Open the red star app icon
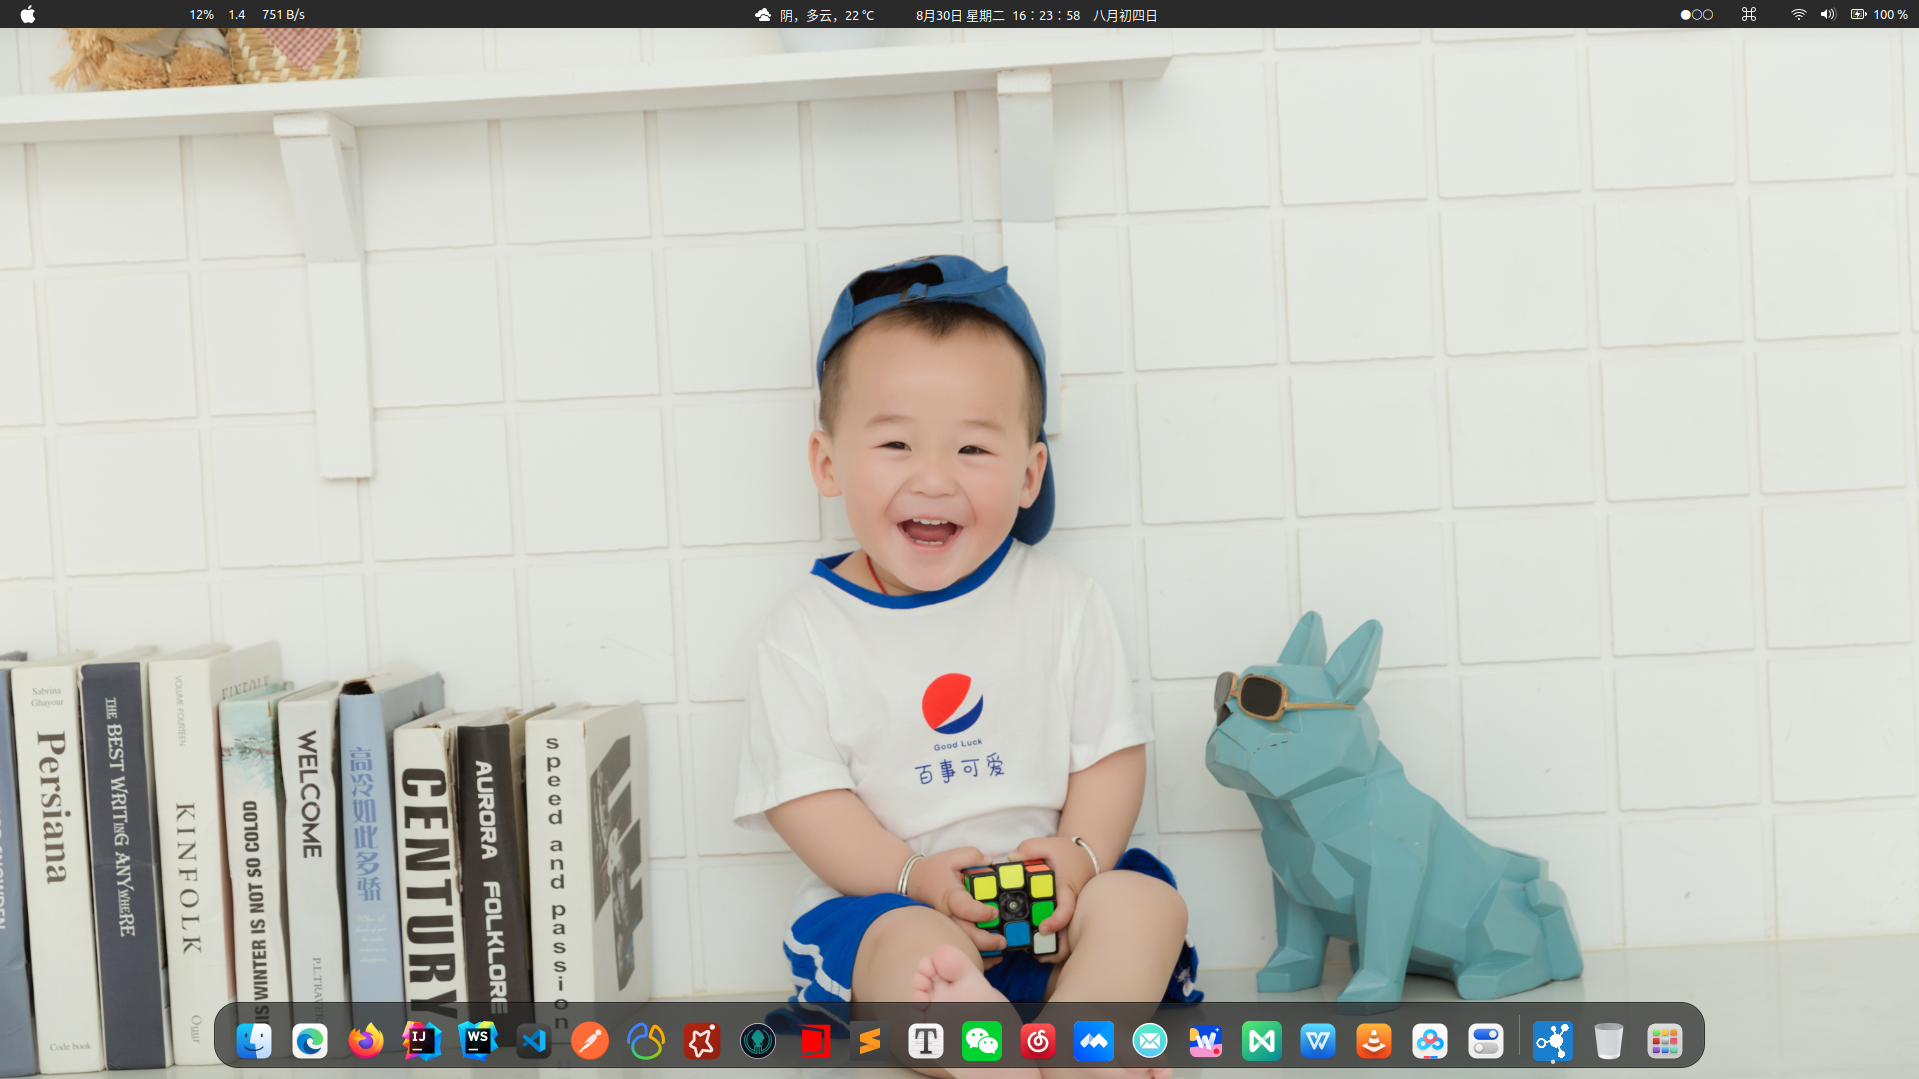This screenshot has width=1919, height=1079. click(x=702, y=1041)
